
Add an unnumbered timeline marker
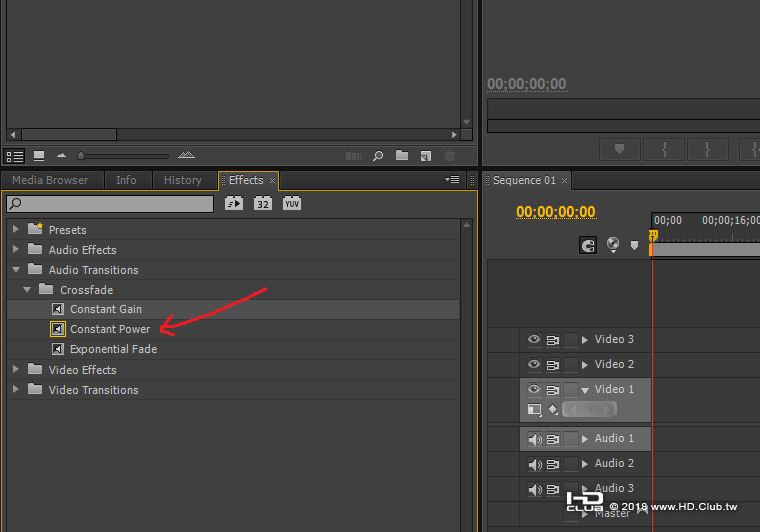(634, 245)
